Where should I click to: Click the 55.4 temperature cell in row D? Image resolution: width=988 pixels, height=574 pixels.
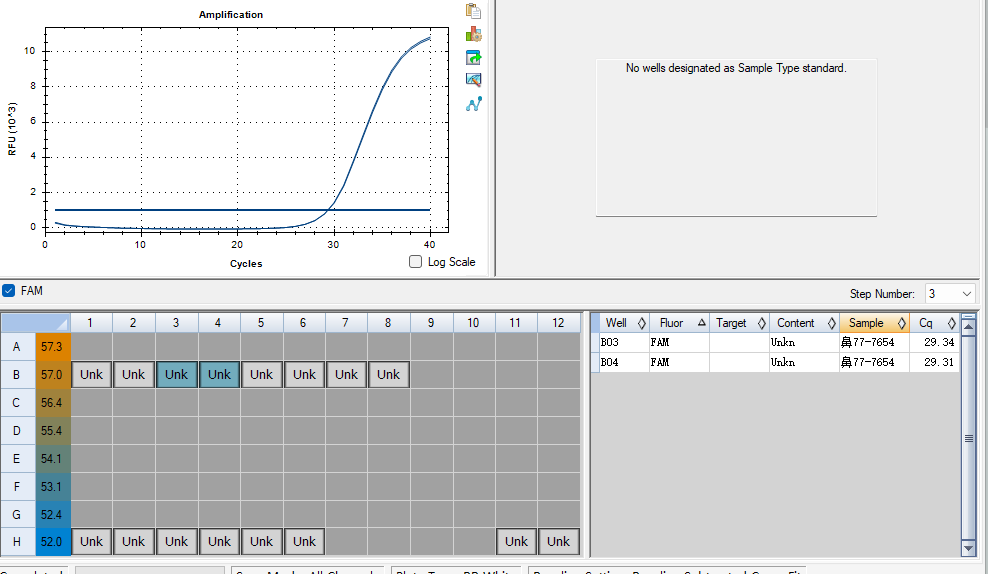click(52, 430)
